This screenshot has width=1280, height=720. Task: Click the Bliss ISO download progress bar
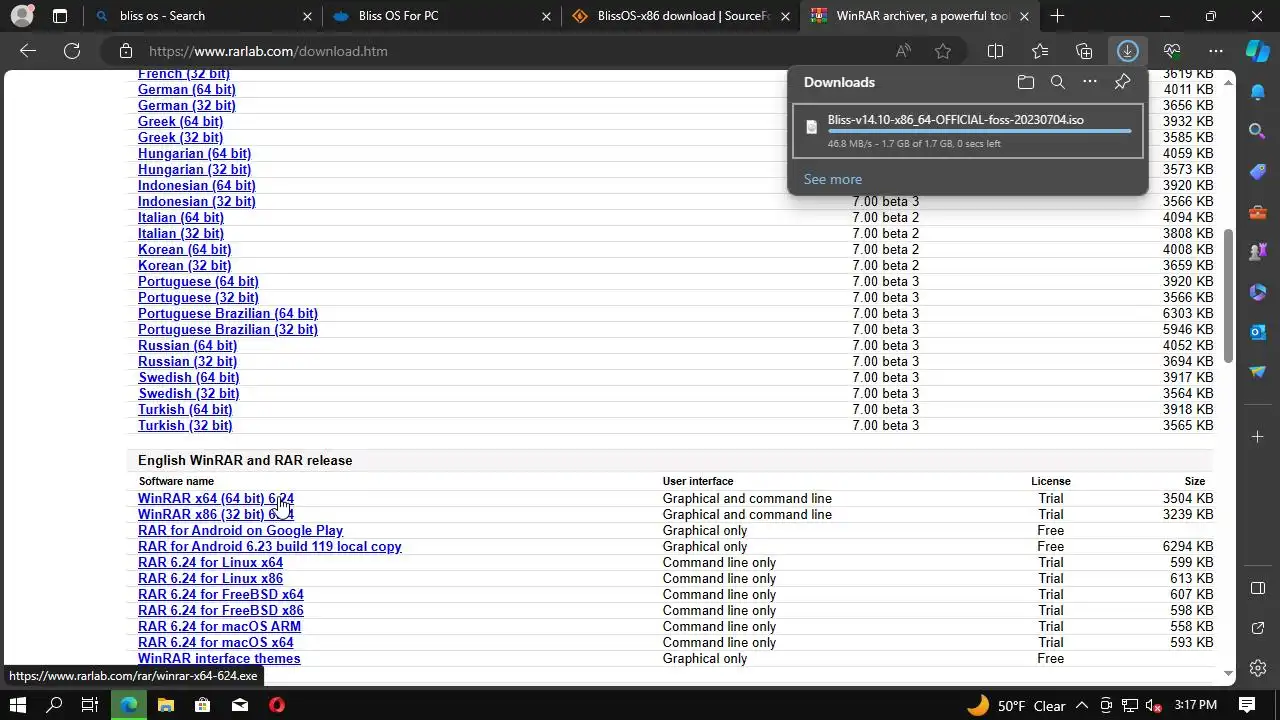979,131
